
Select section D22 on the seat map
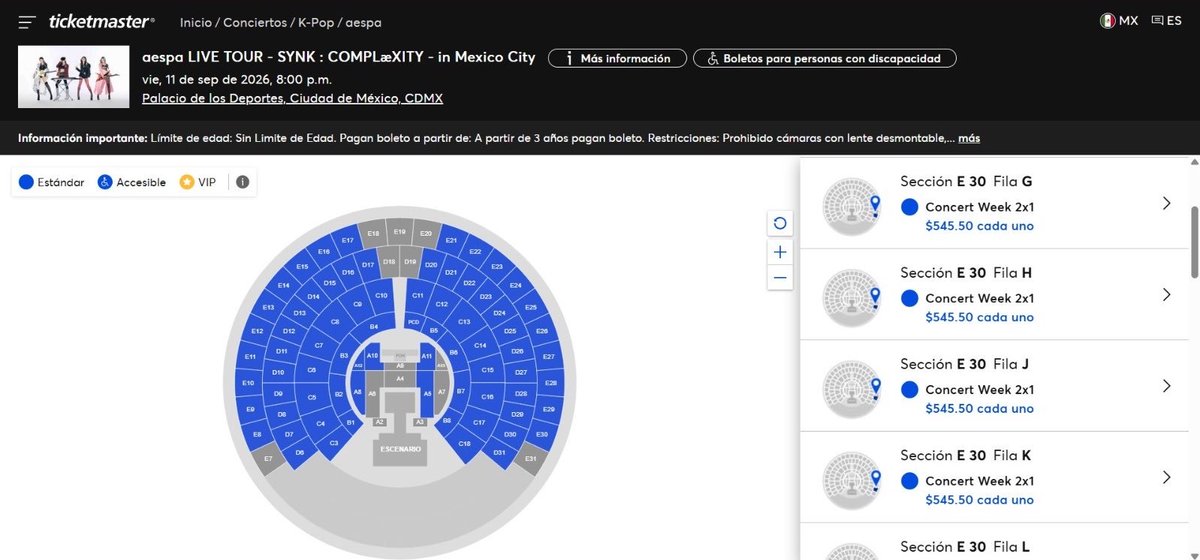[469, 283]
